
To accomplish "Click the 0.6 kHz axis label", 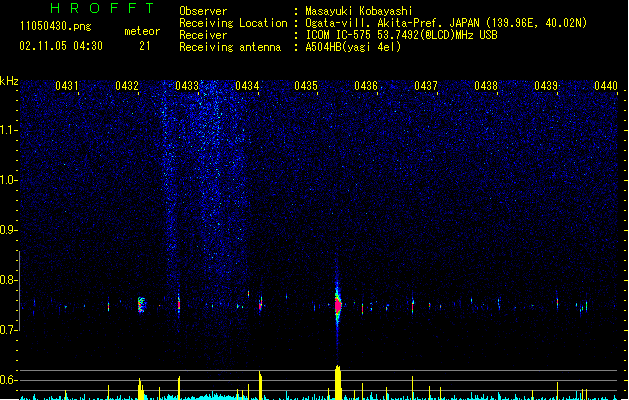I will click(x=9, y=380).
